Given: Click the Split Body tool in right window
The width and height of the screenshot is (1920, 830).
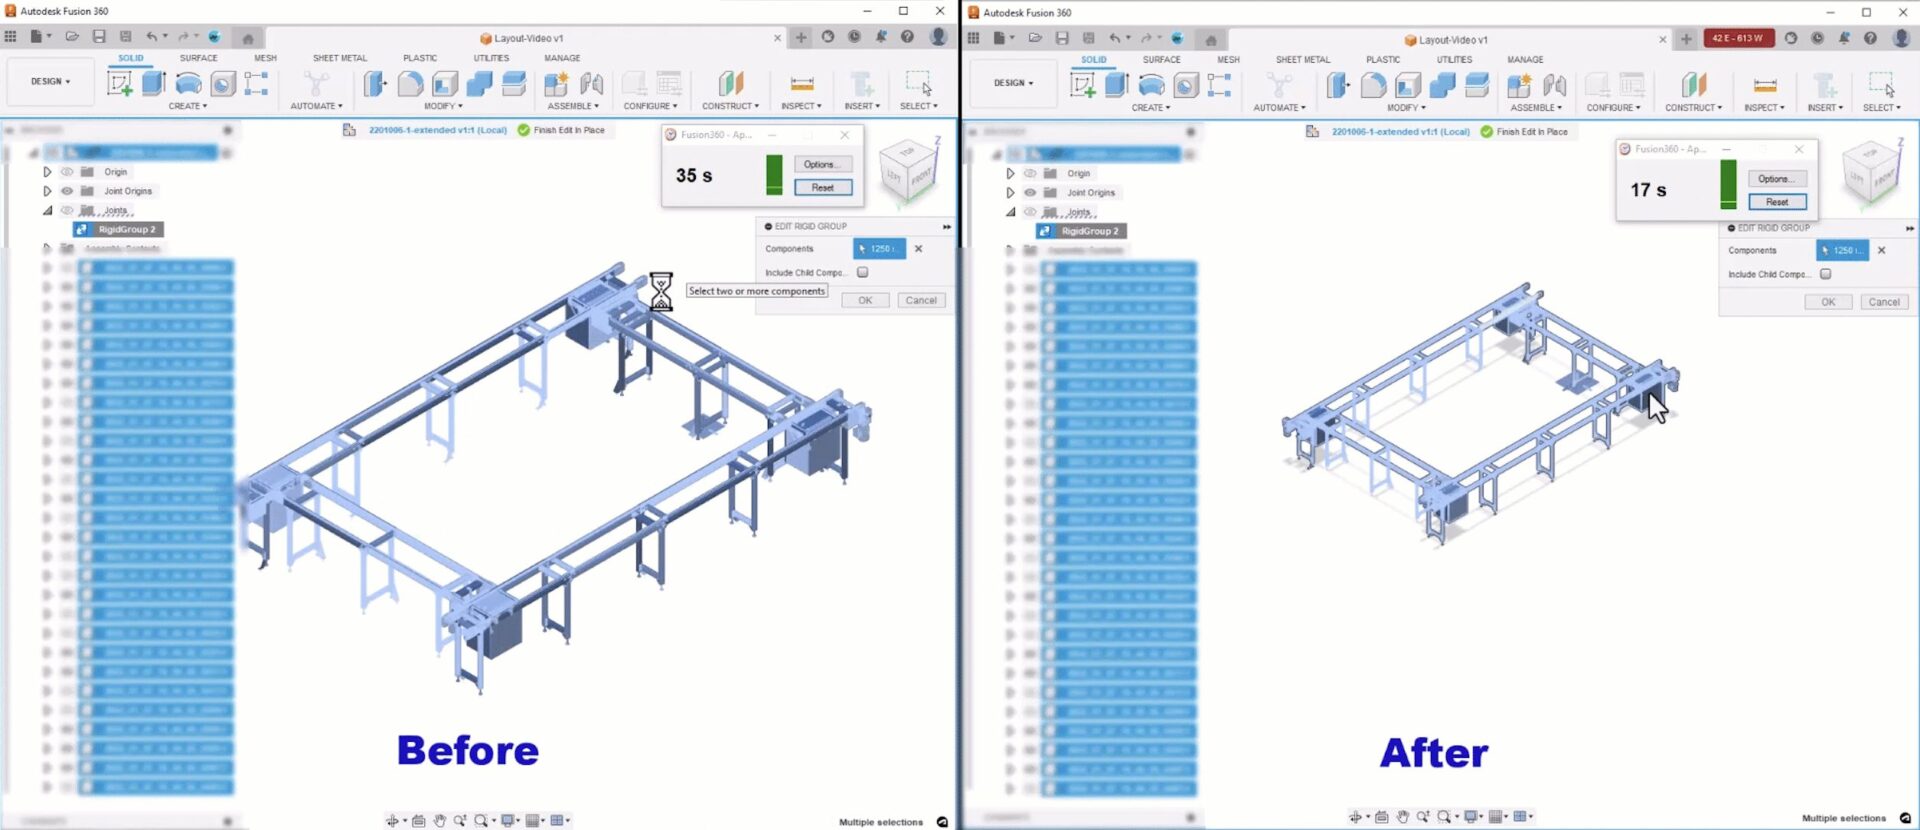Looking at the screenshot, I should tap(1477, 85).
